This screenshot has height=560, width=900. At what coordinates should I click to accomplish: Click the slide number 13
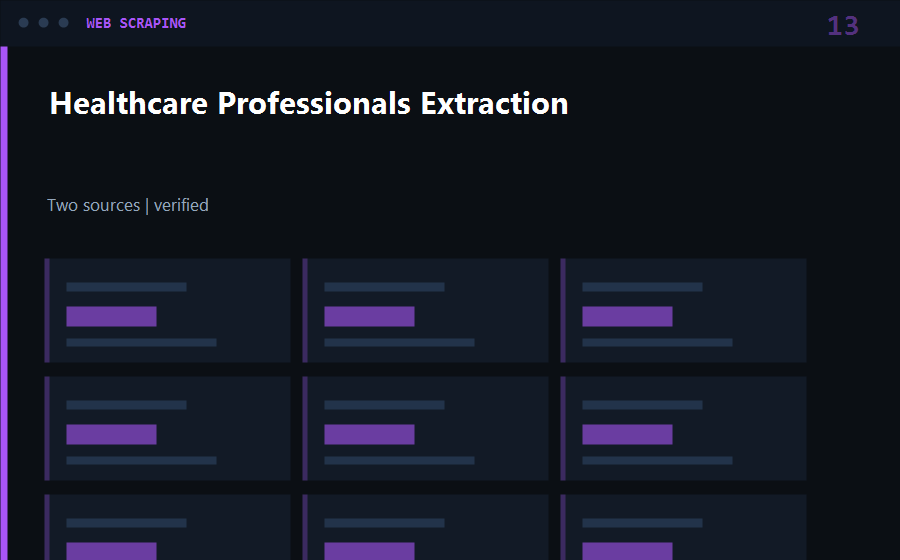coord(843,26)
